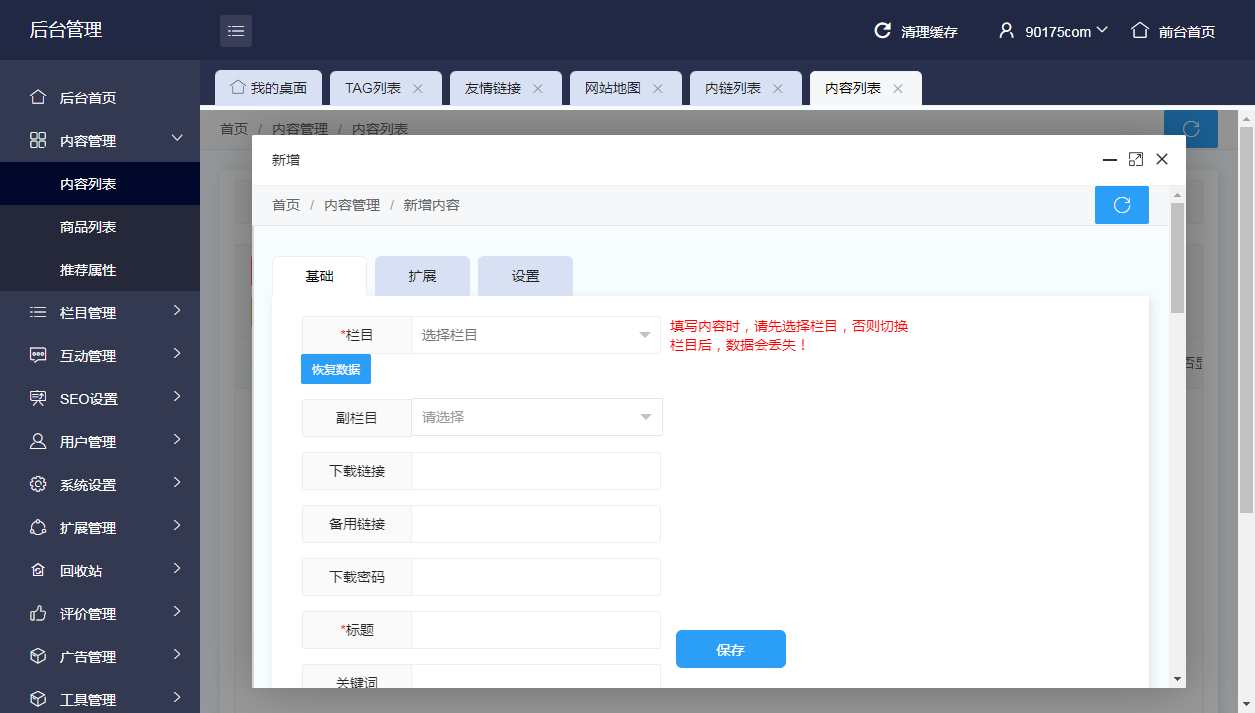
Task: Switch to the 扩展 tab in the dialog
Action: [422, 276]
